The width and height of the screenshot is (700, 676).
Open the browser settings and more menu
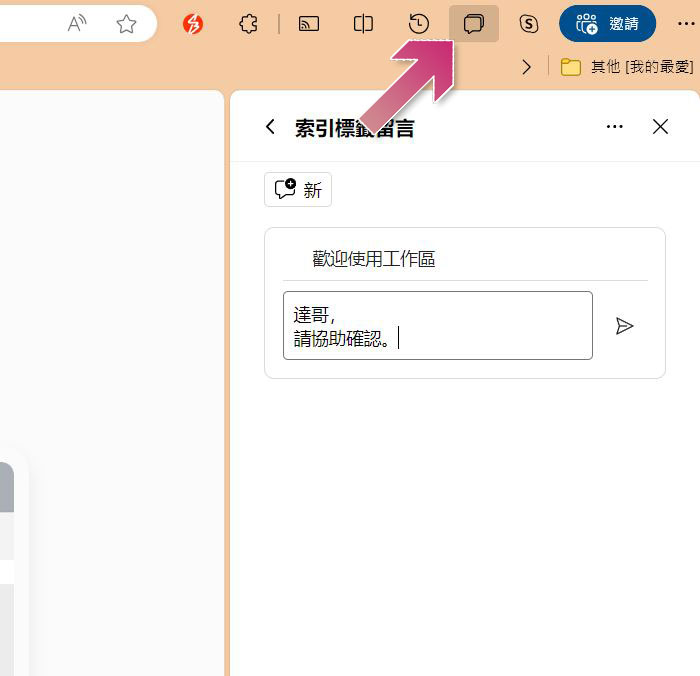click(686, 24)
